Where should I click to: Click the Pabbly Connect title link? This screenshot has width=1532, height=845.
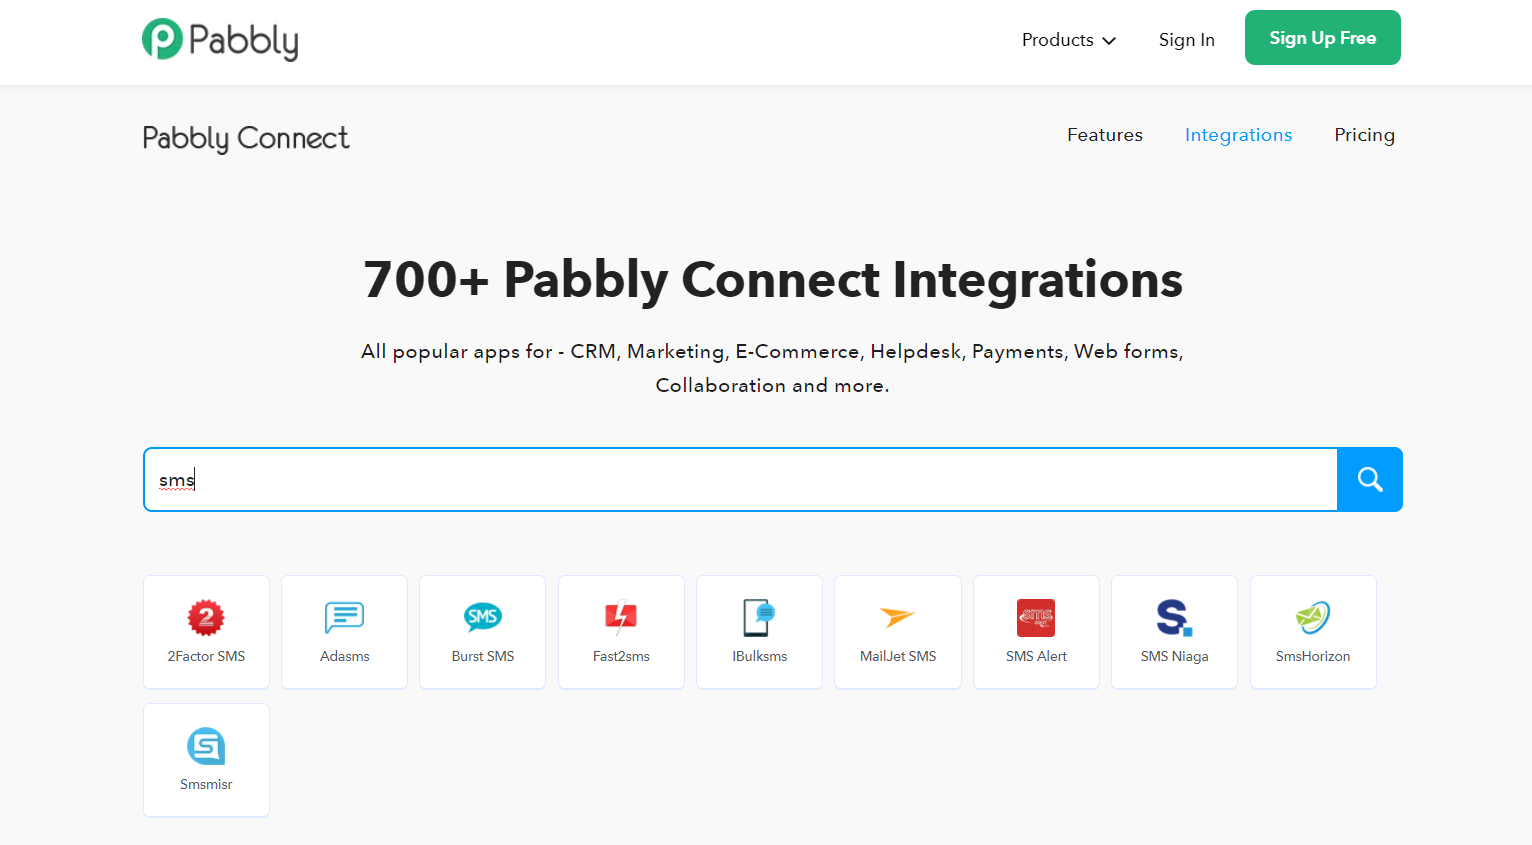click(246, 138)
